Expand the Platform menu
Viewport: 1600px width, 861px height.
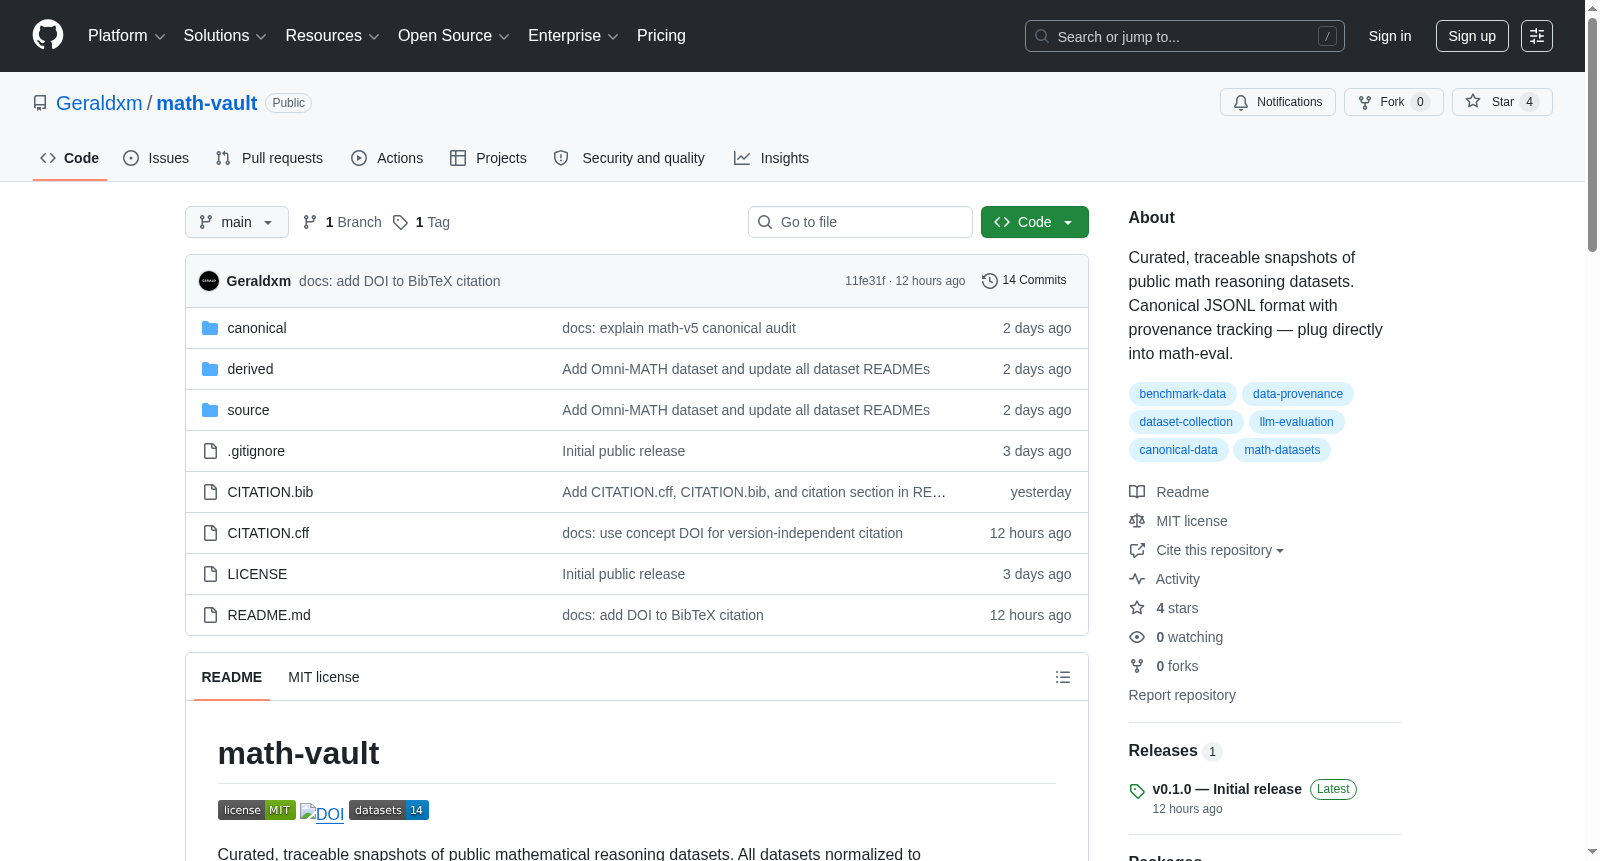pyautogui.click(x=127, y=36)
